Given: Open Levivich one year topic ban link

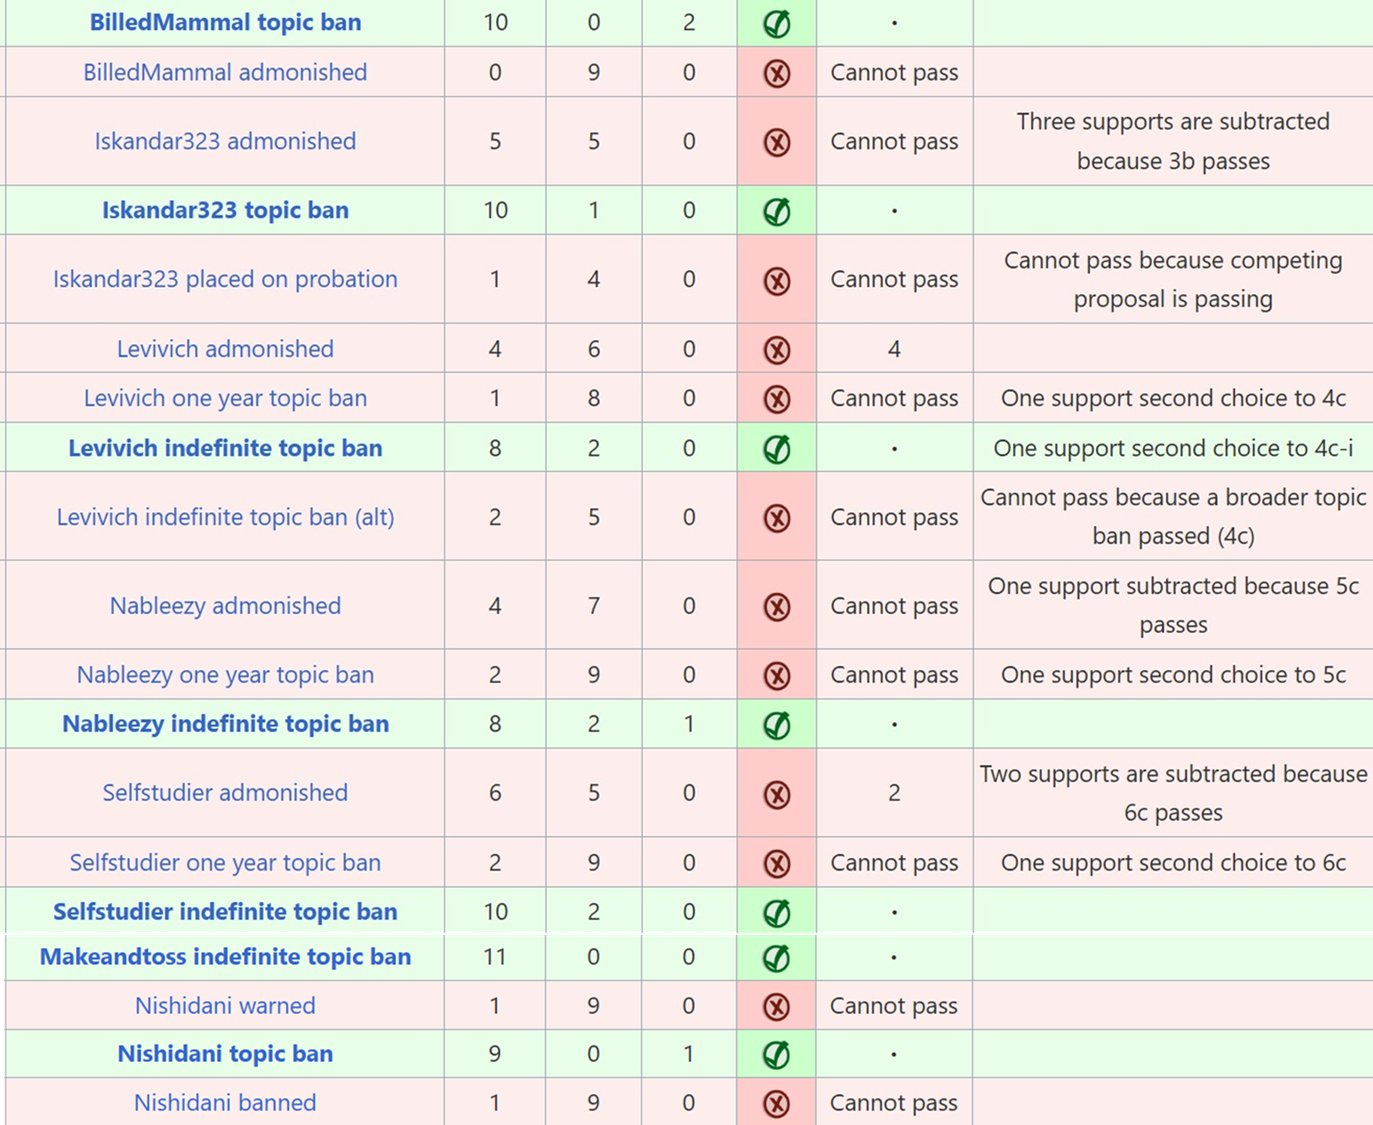Looking at the screenshot, I should click(225, 398).
